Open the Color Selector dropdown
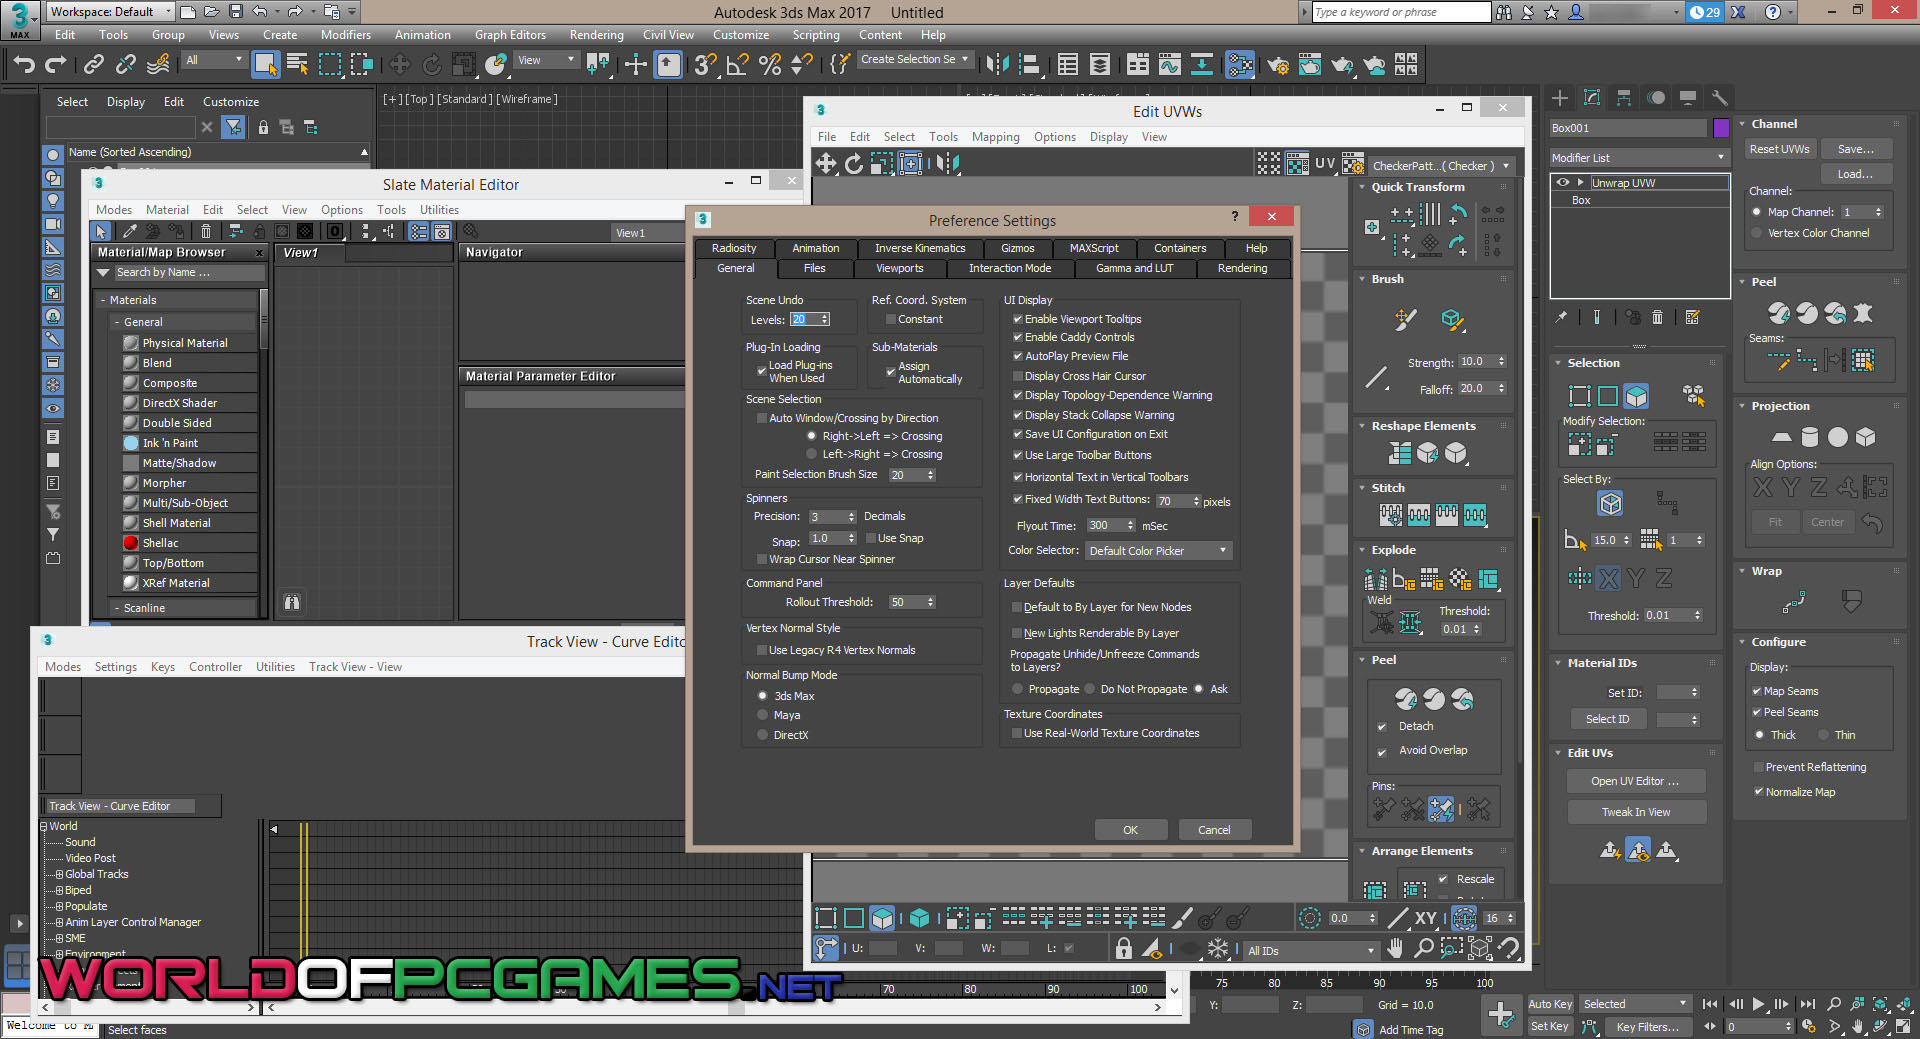This screenshot has height=1039, width=1920. [x=1158, y=551]
